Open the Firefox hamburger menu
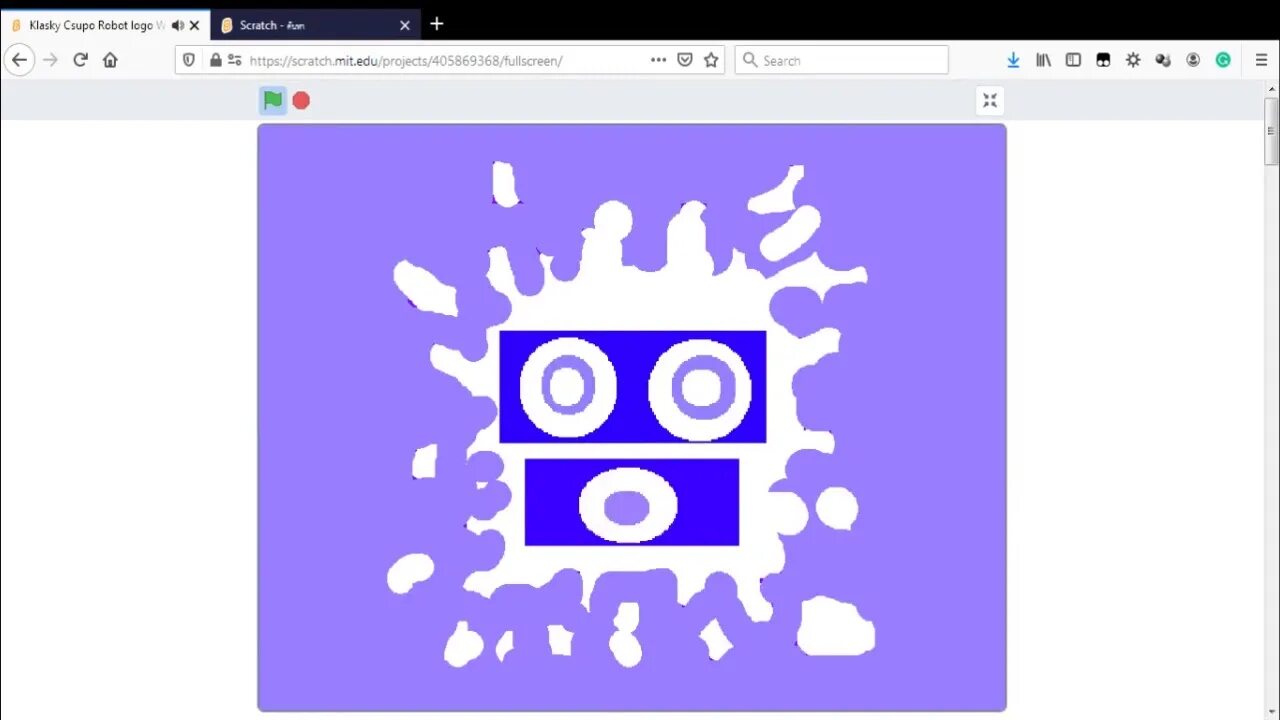Viewport: 1280px width, 720px height. point(1261,60)
